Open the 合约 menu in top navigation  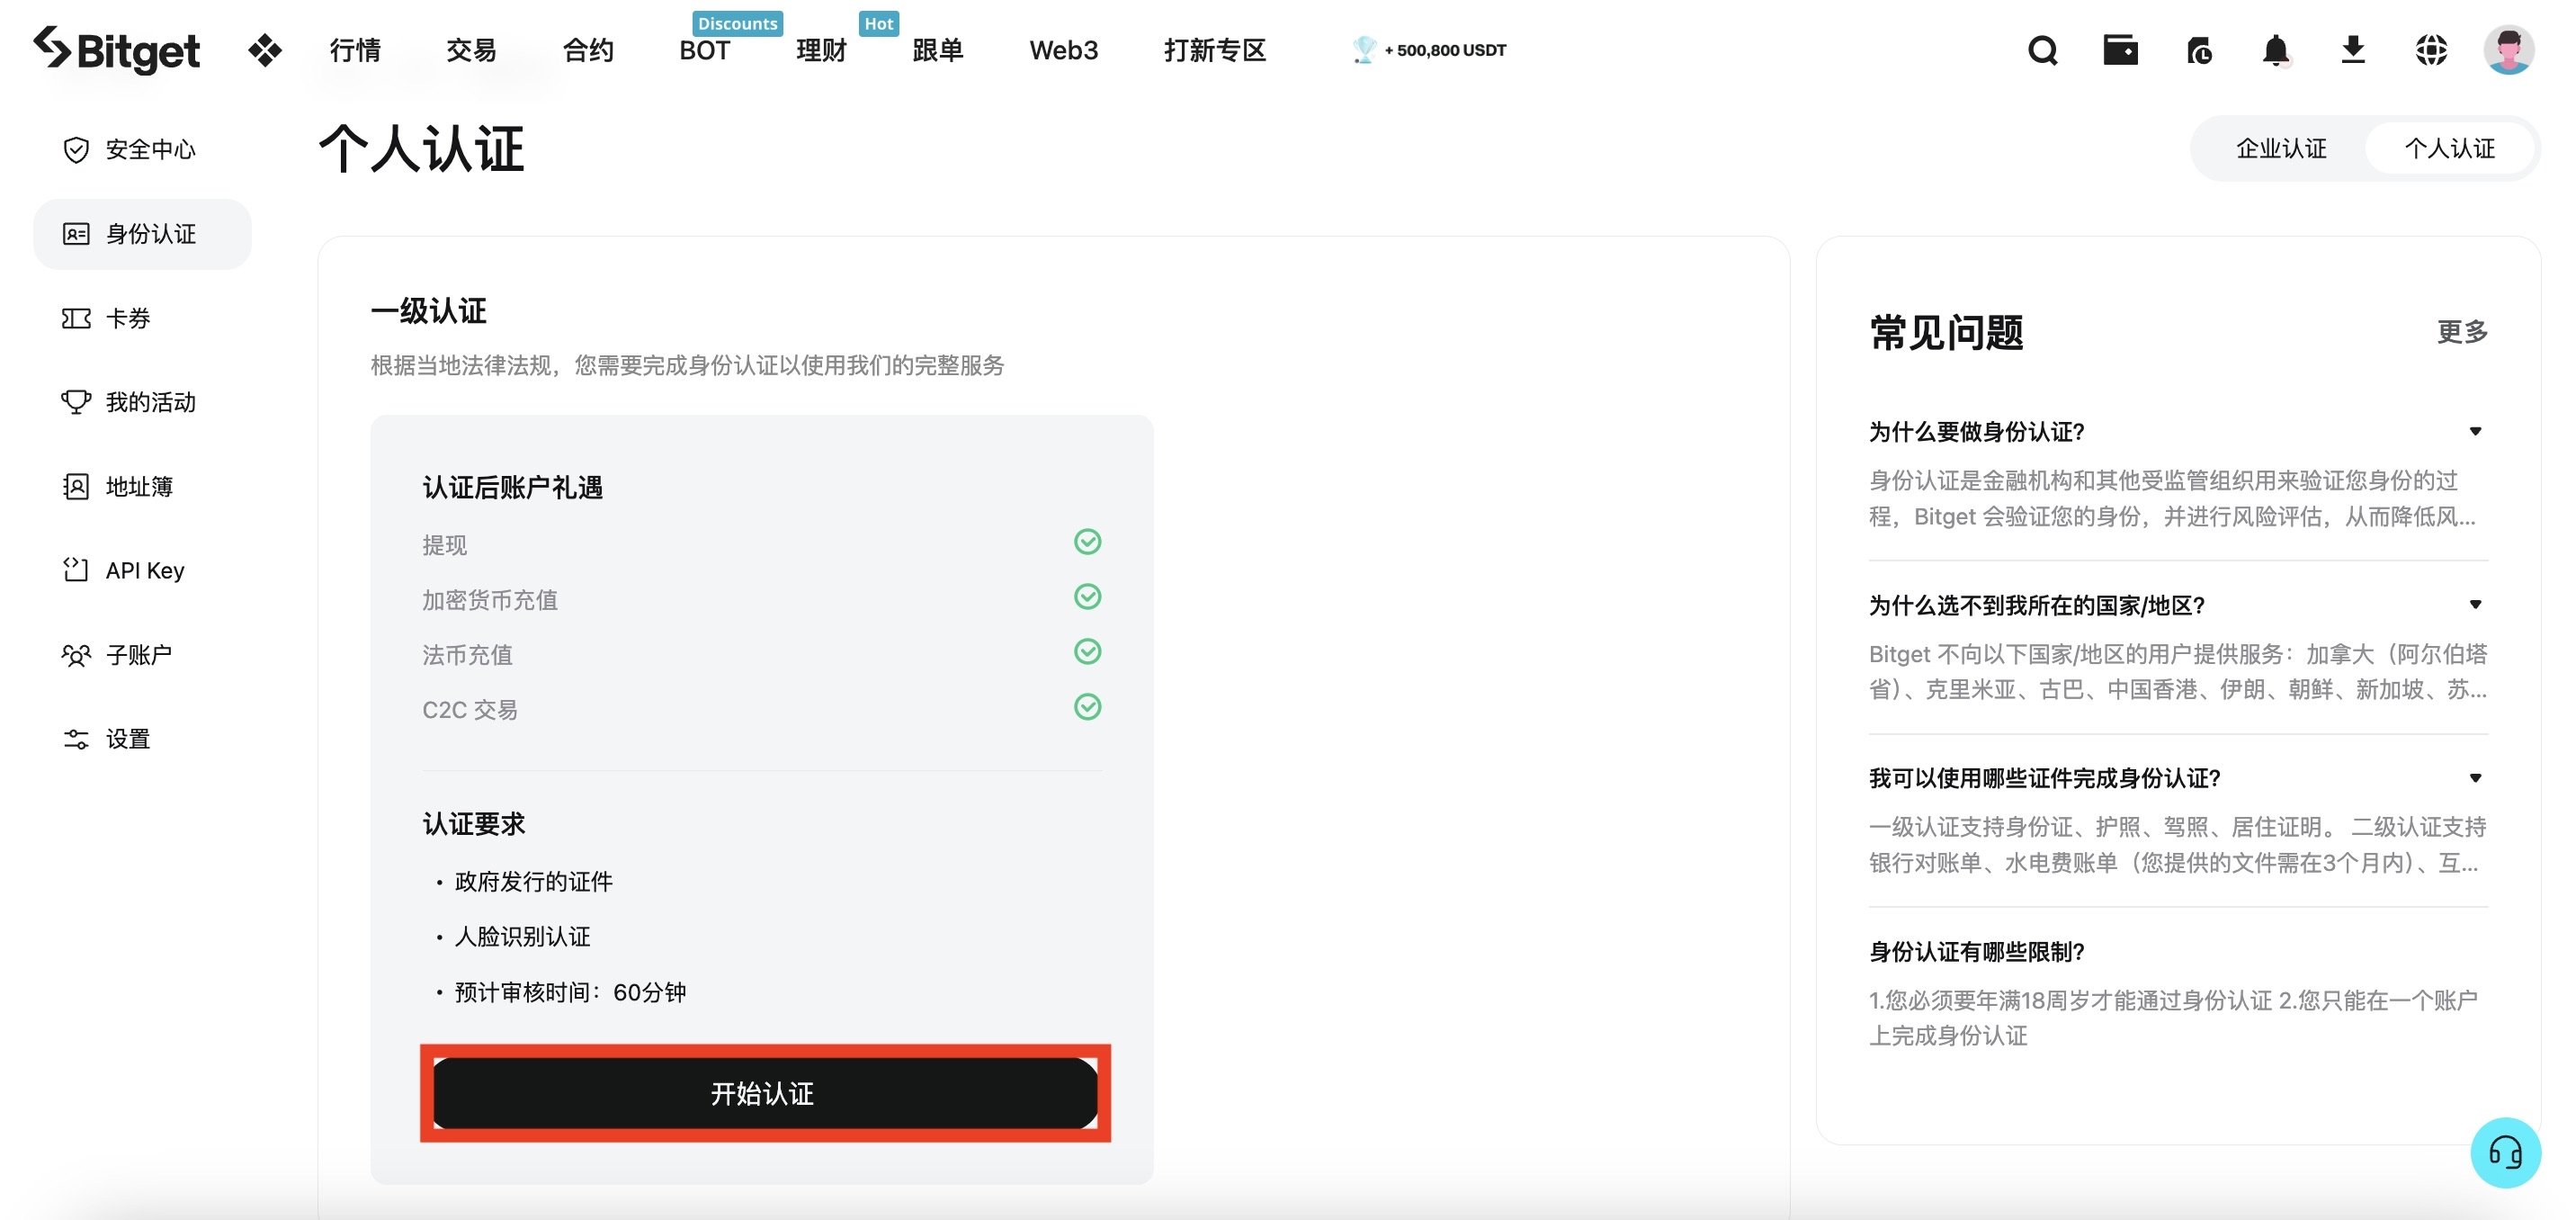pos(586,50)
